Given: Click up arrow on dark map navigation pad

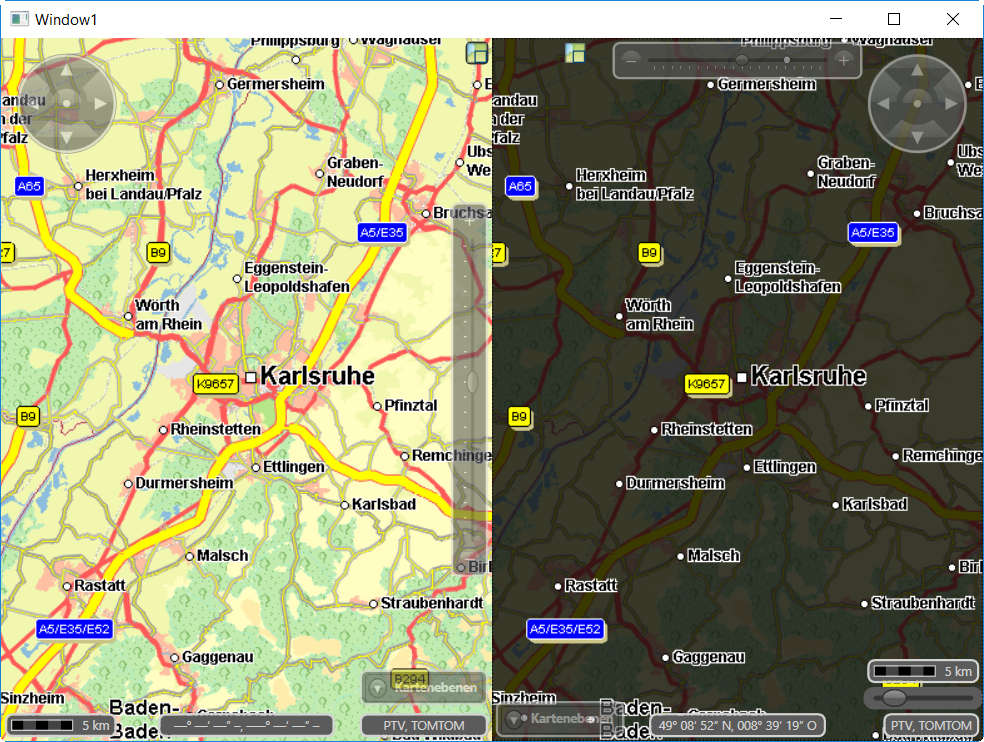Looking at the screenshot, I should [917, 70].
